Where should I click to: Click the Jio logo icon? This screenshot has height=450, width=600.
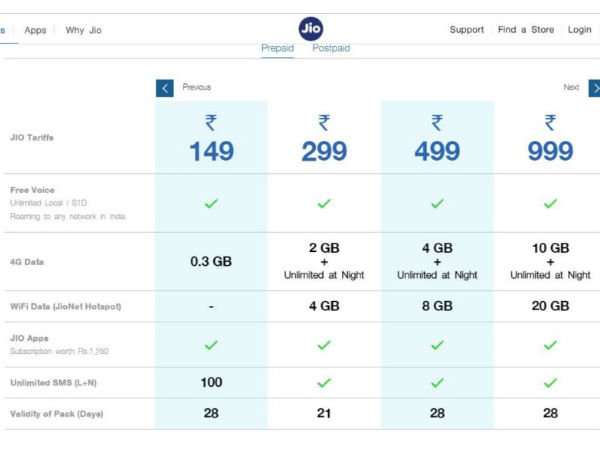point(311,29)
